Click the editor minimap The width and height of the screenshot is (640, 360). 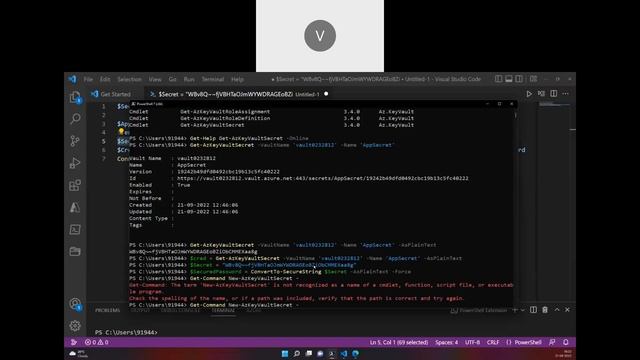pos(555,105)
